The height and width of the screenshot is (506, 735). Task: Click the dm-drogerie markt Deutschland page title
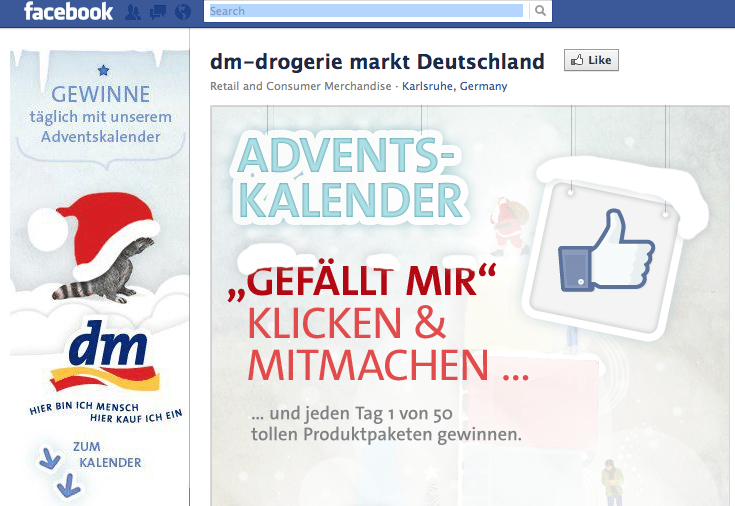pos(377,61)
